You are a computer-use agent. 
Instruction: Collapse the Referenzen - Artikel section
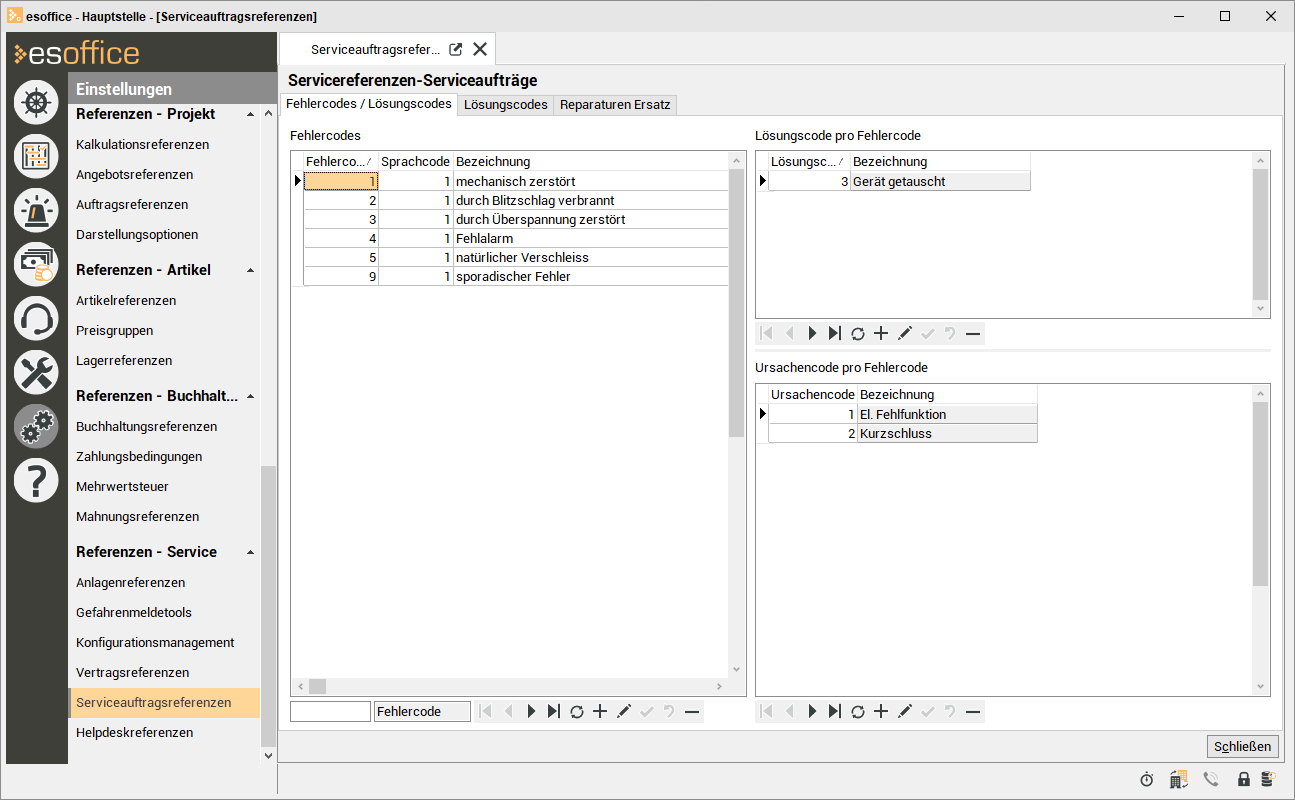pos(250,271)
